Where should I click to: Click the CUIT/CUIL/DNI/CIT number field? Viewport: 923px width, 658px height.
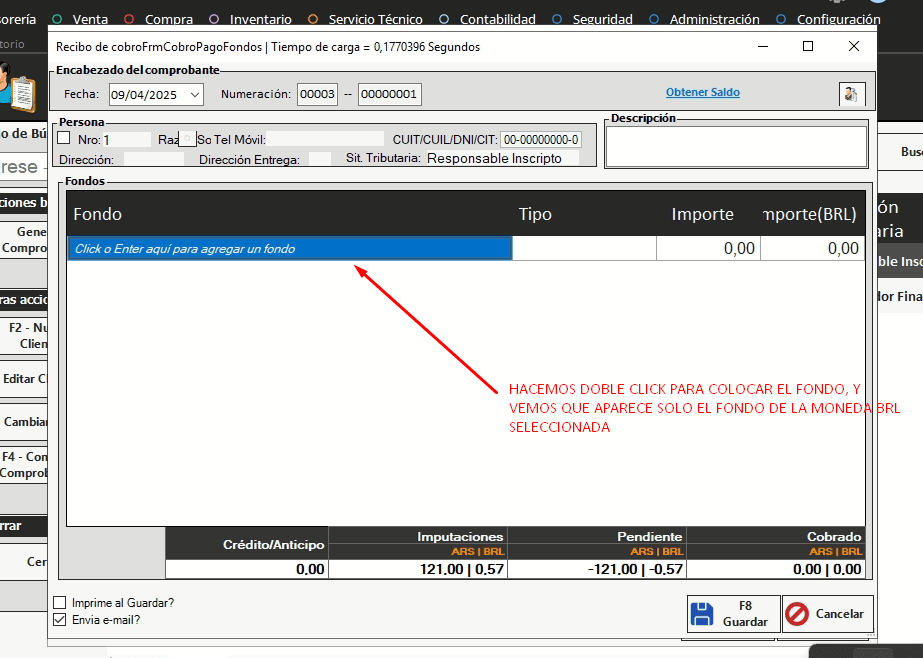pyautogui.click(x=541, y=140)
